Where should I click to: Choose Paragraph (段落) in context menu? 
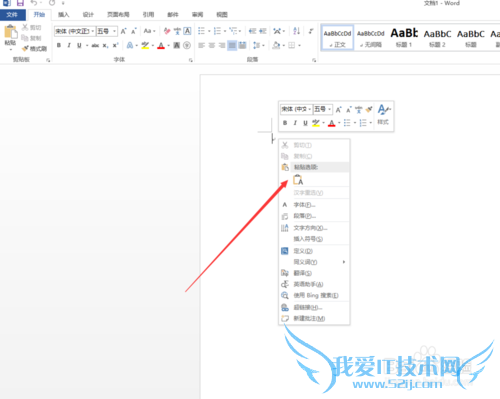point(314,216)
